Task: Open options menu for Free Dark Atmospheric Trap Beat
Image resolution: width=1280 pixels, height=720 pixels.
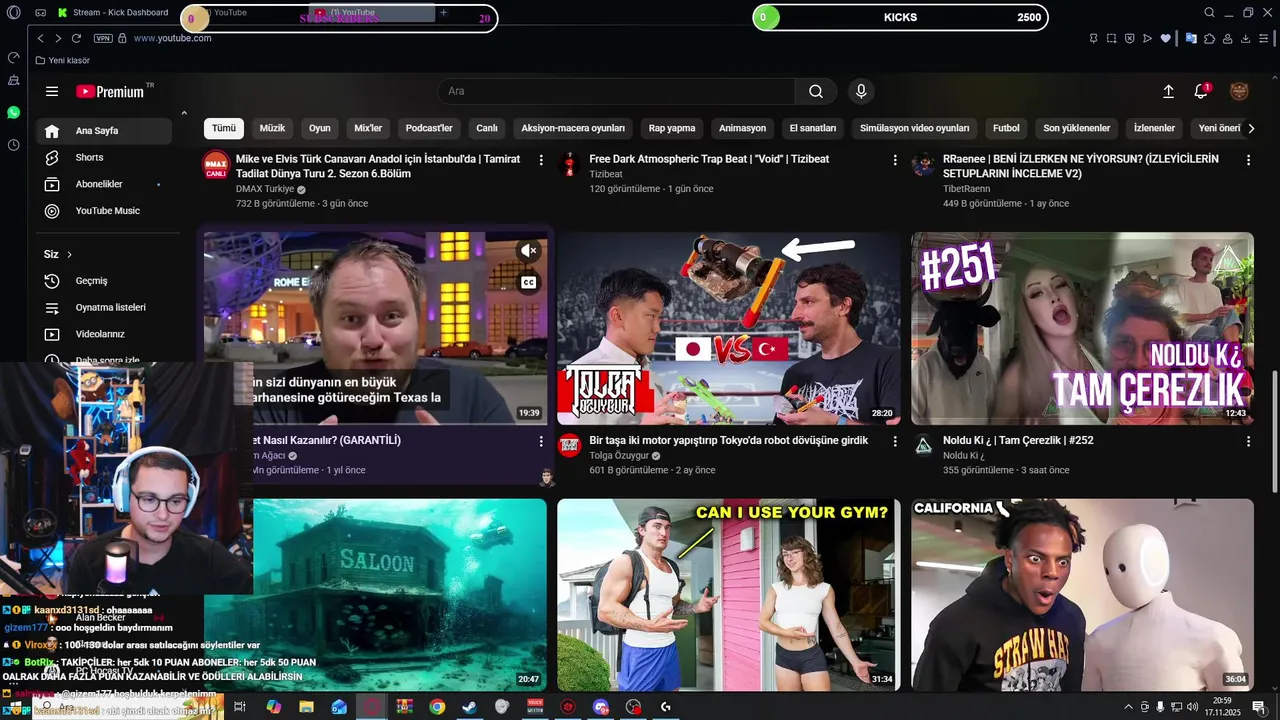Action: click(895, 160)
